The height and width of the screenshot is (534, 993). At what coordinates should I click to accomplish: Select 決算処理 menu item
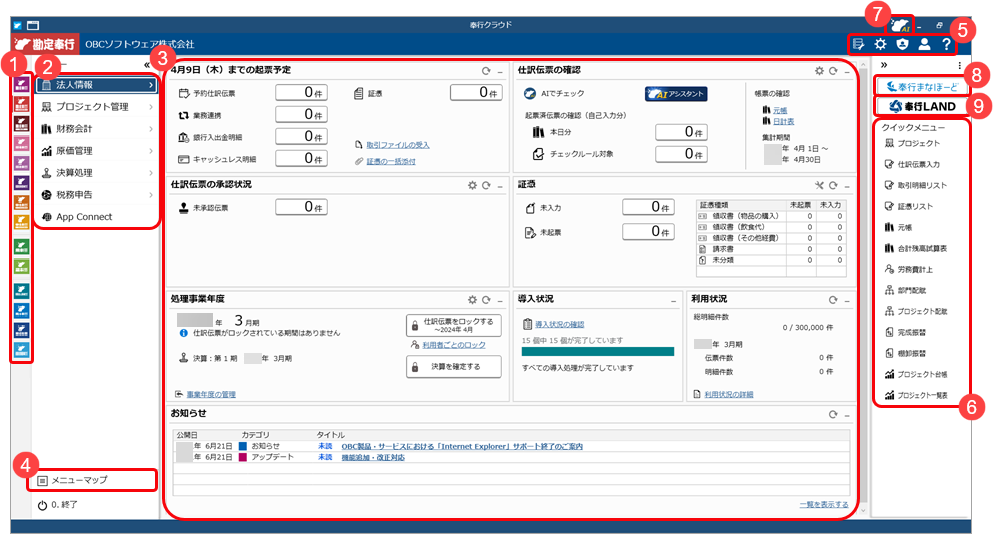(96, 173)
